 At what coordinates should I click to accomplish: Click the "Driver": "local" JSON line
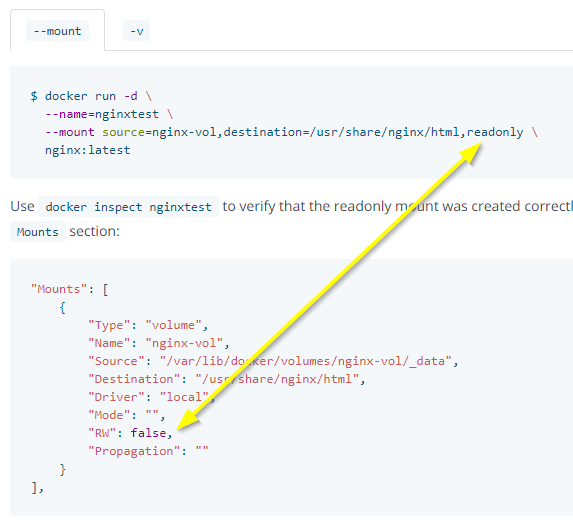tap(152, 397)
